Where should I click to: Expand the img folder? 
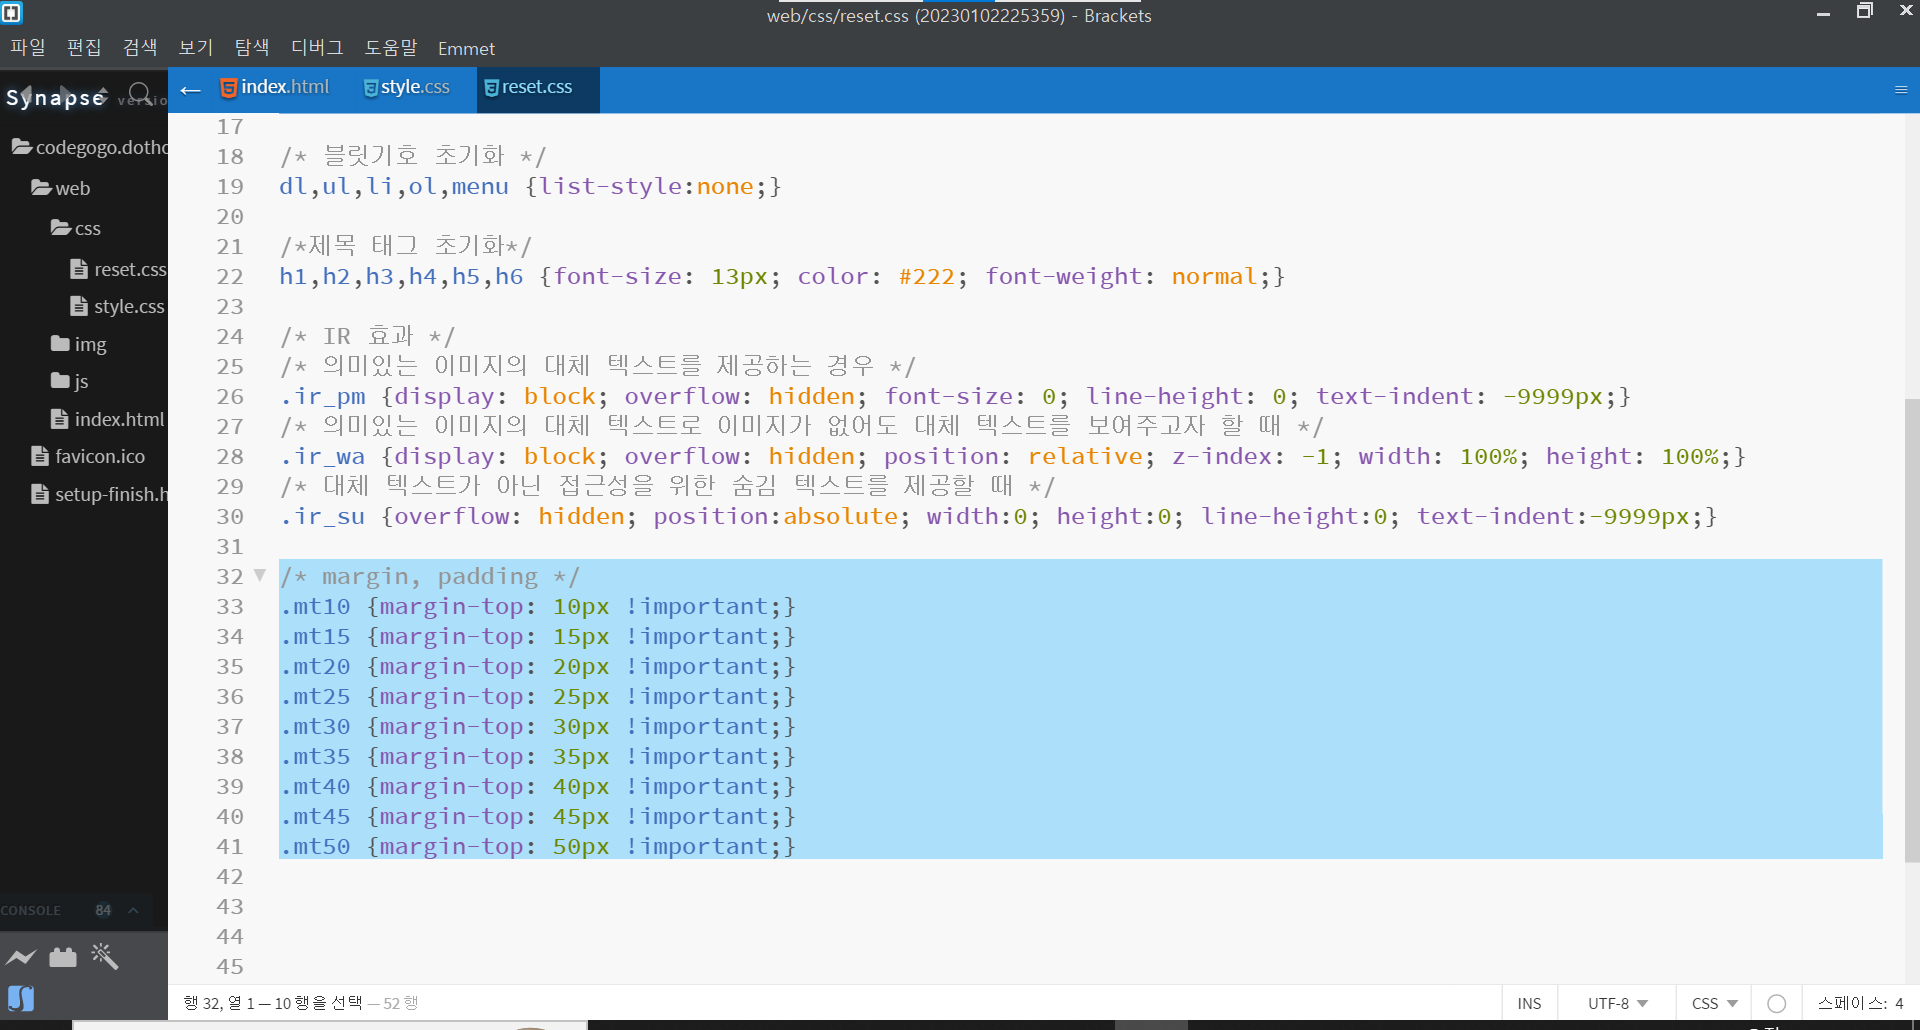click(x=79, y=344)
